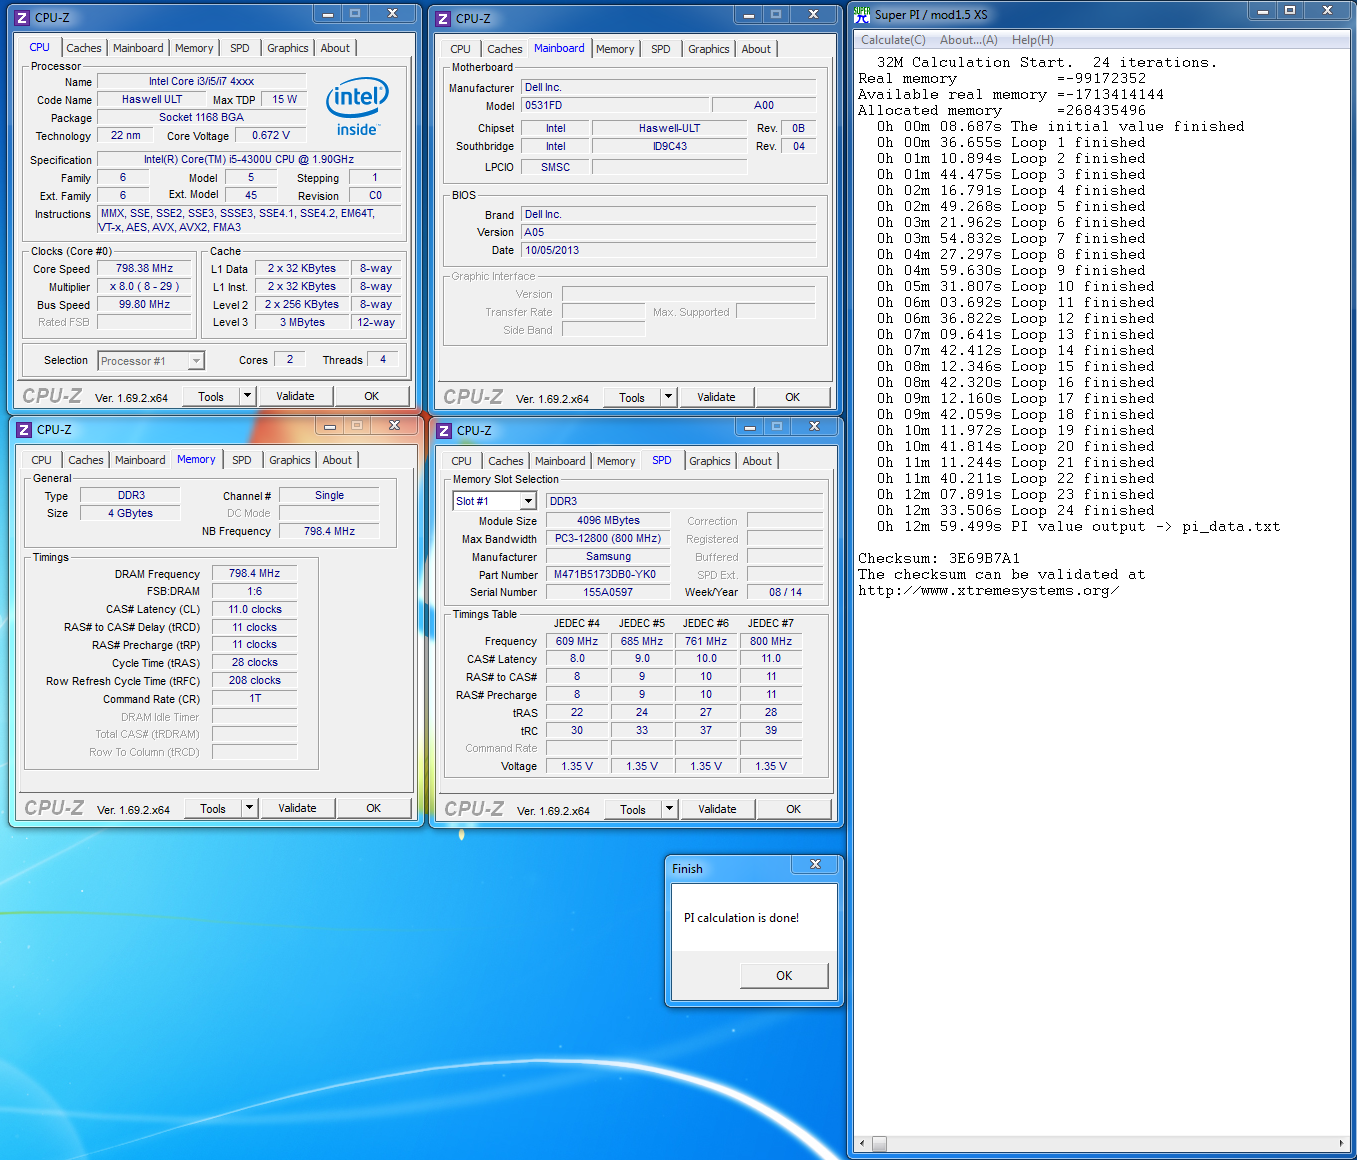
Task: Click the Code Name field Haswell ULT
Action: point(152,99)
